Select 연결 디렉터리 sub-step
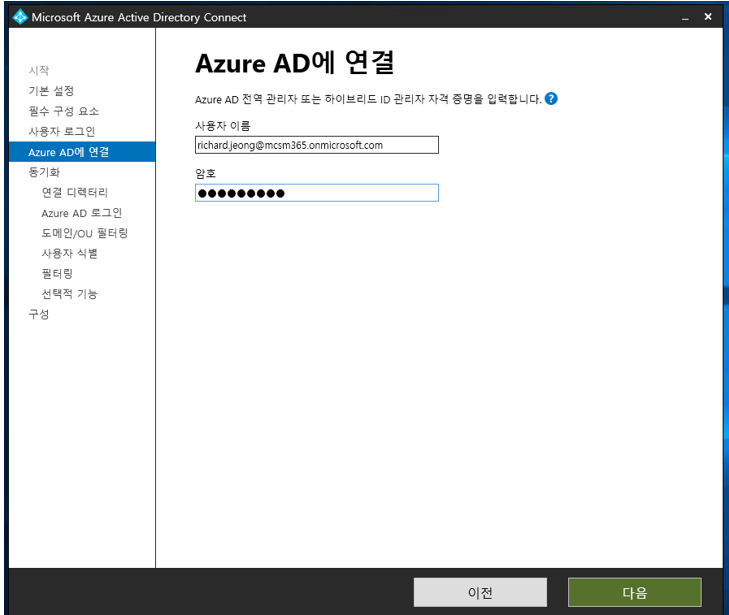The width and height of the screenshot is (729, 615). click(75, 192)
